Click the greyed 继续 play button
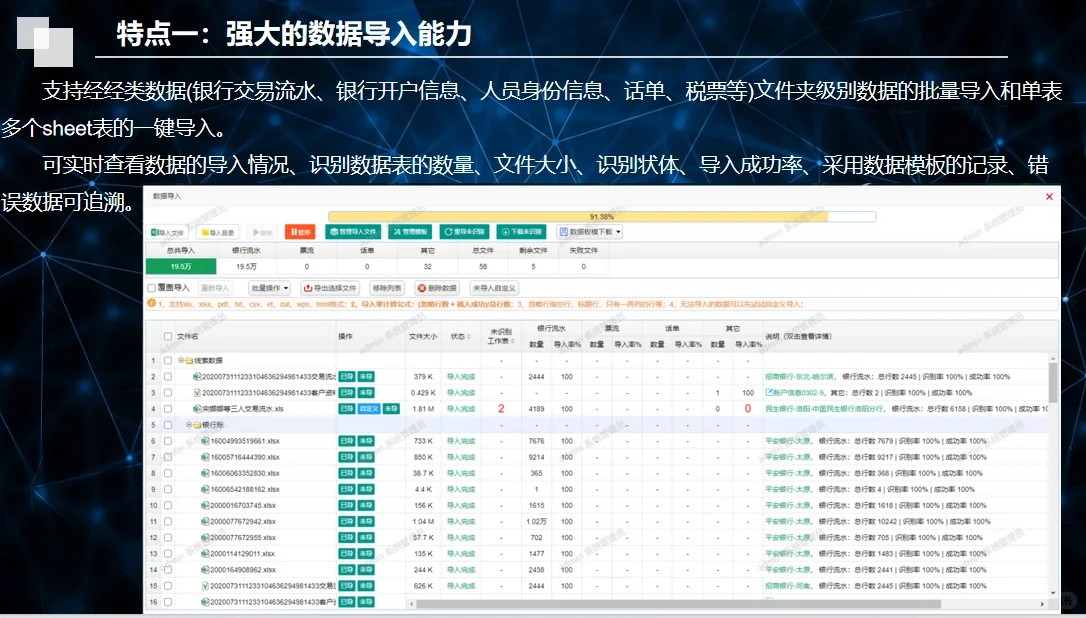Viewport: 1086px width, 618px height. click(262, 232)
